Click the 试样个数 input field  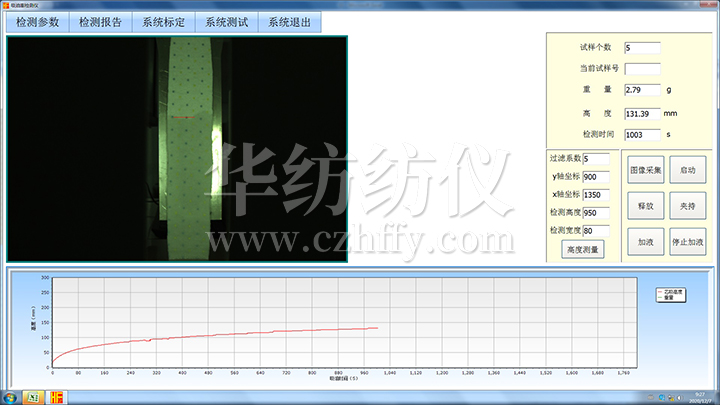[642, 47]
